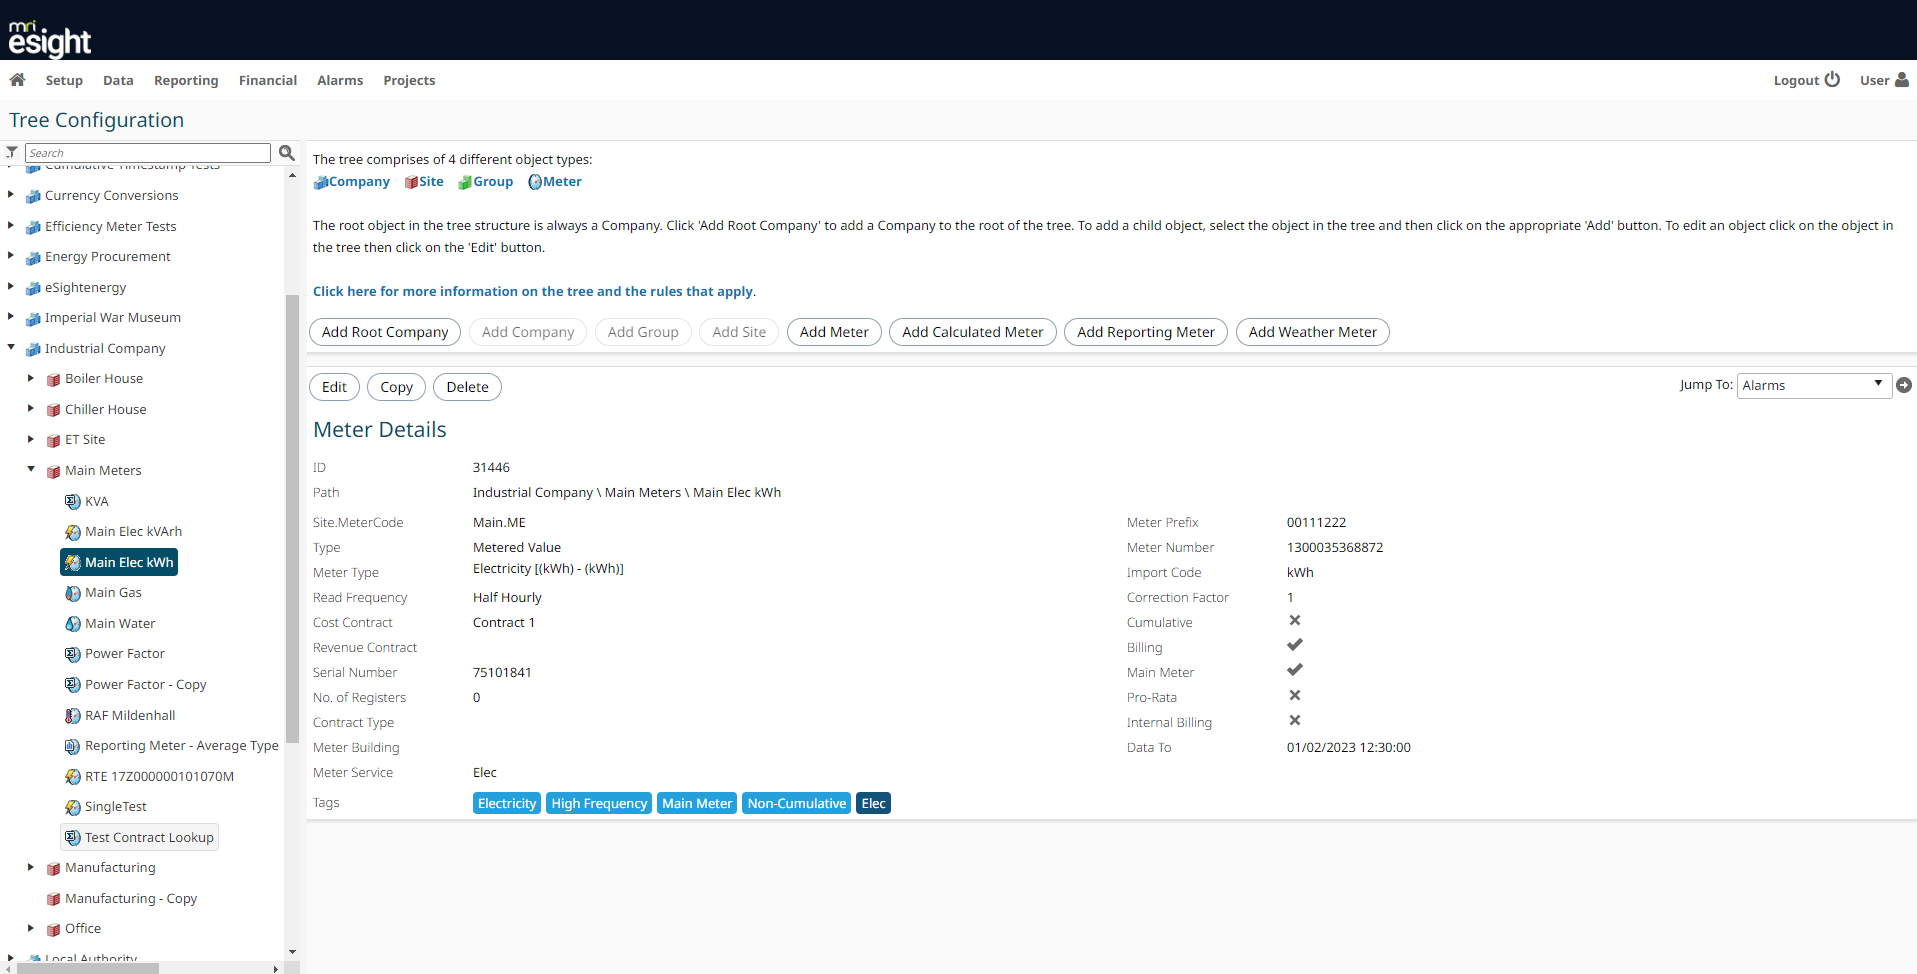Screen dimensions: 1917x974
Task: Click the Chiller House site icon
Action: tap(53, 410)
